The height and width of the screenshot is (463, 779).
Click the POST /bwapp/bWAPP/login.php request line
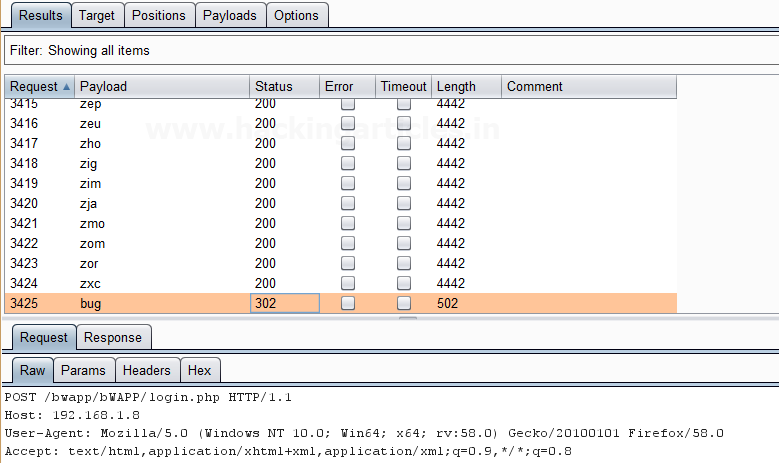coord(148,397)
